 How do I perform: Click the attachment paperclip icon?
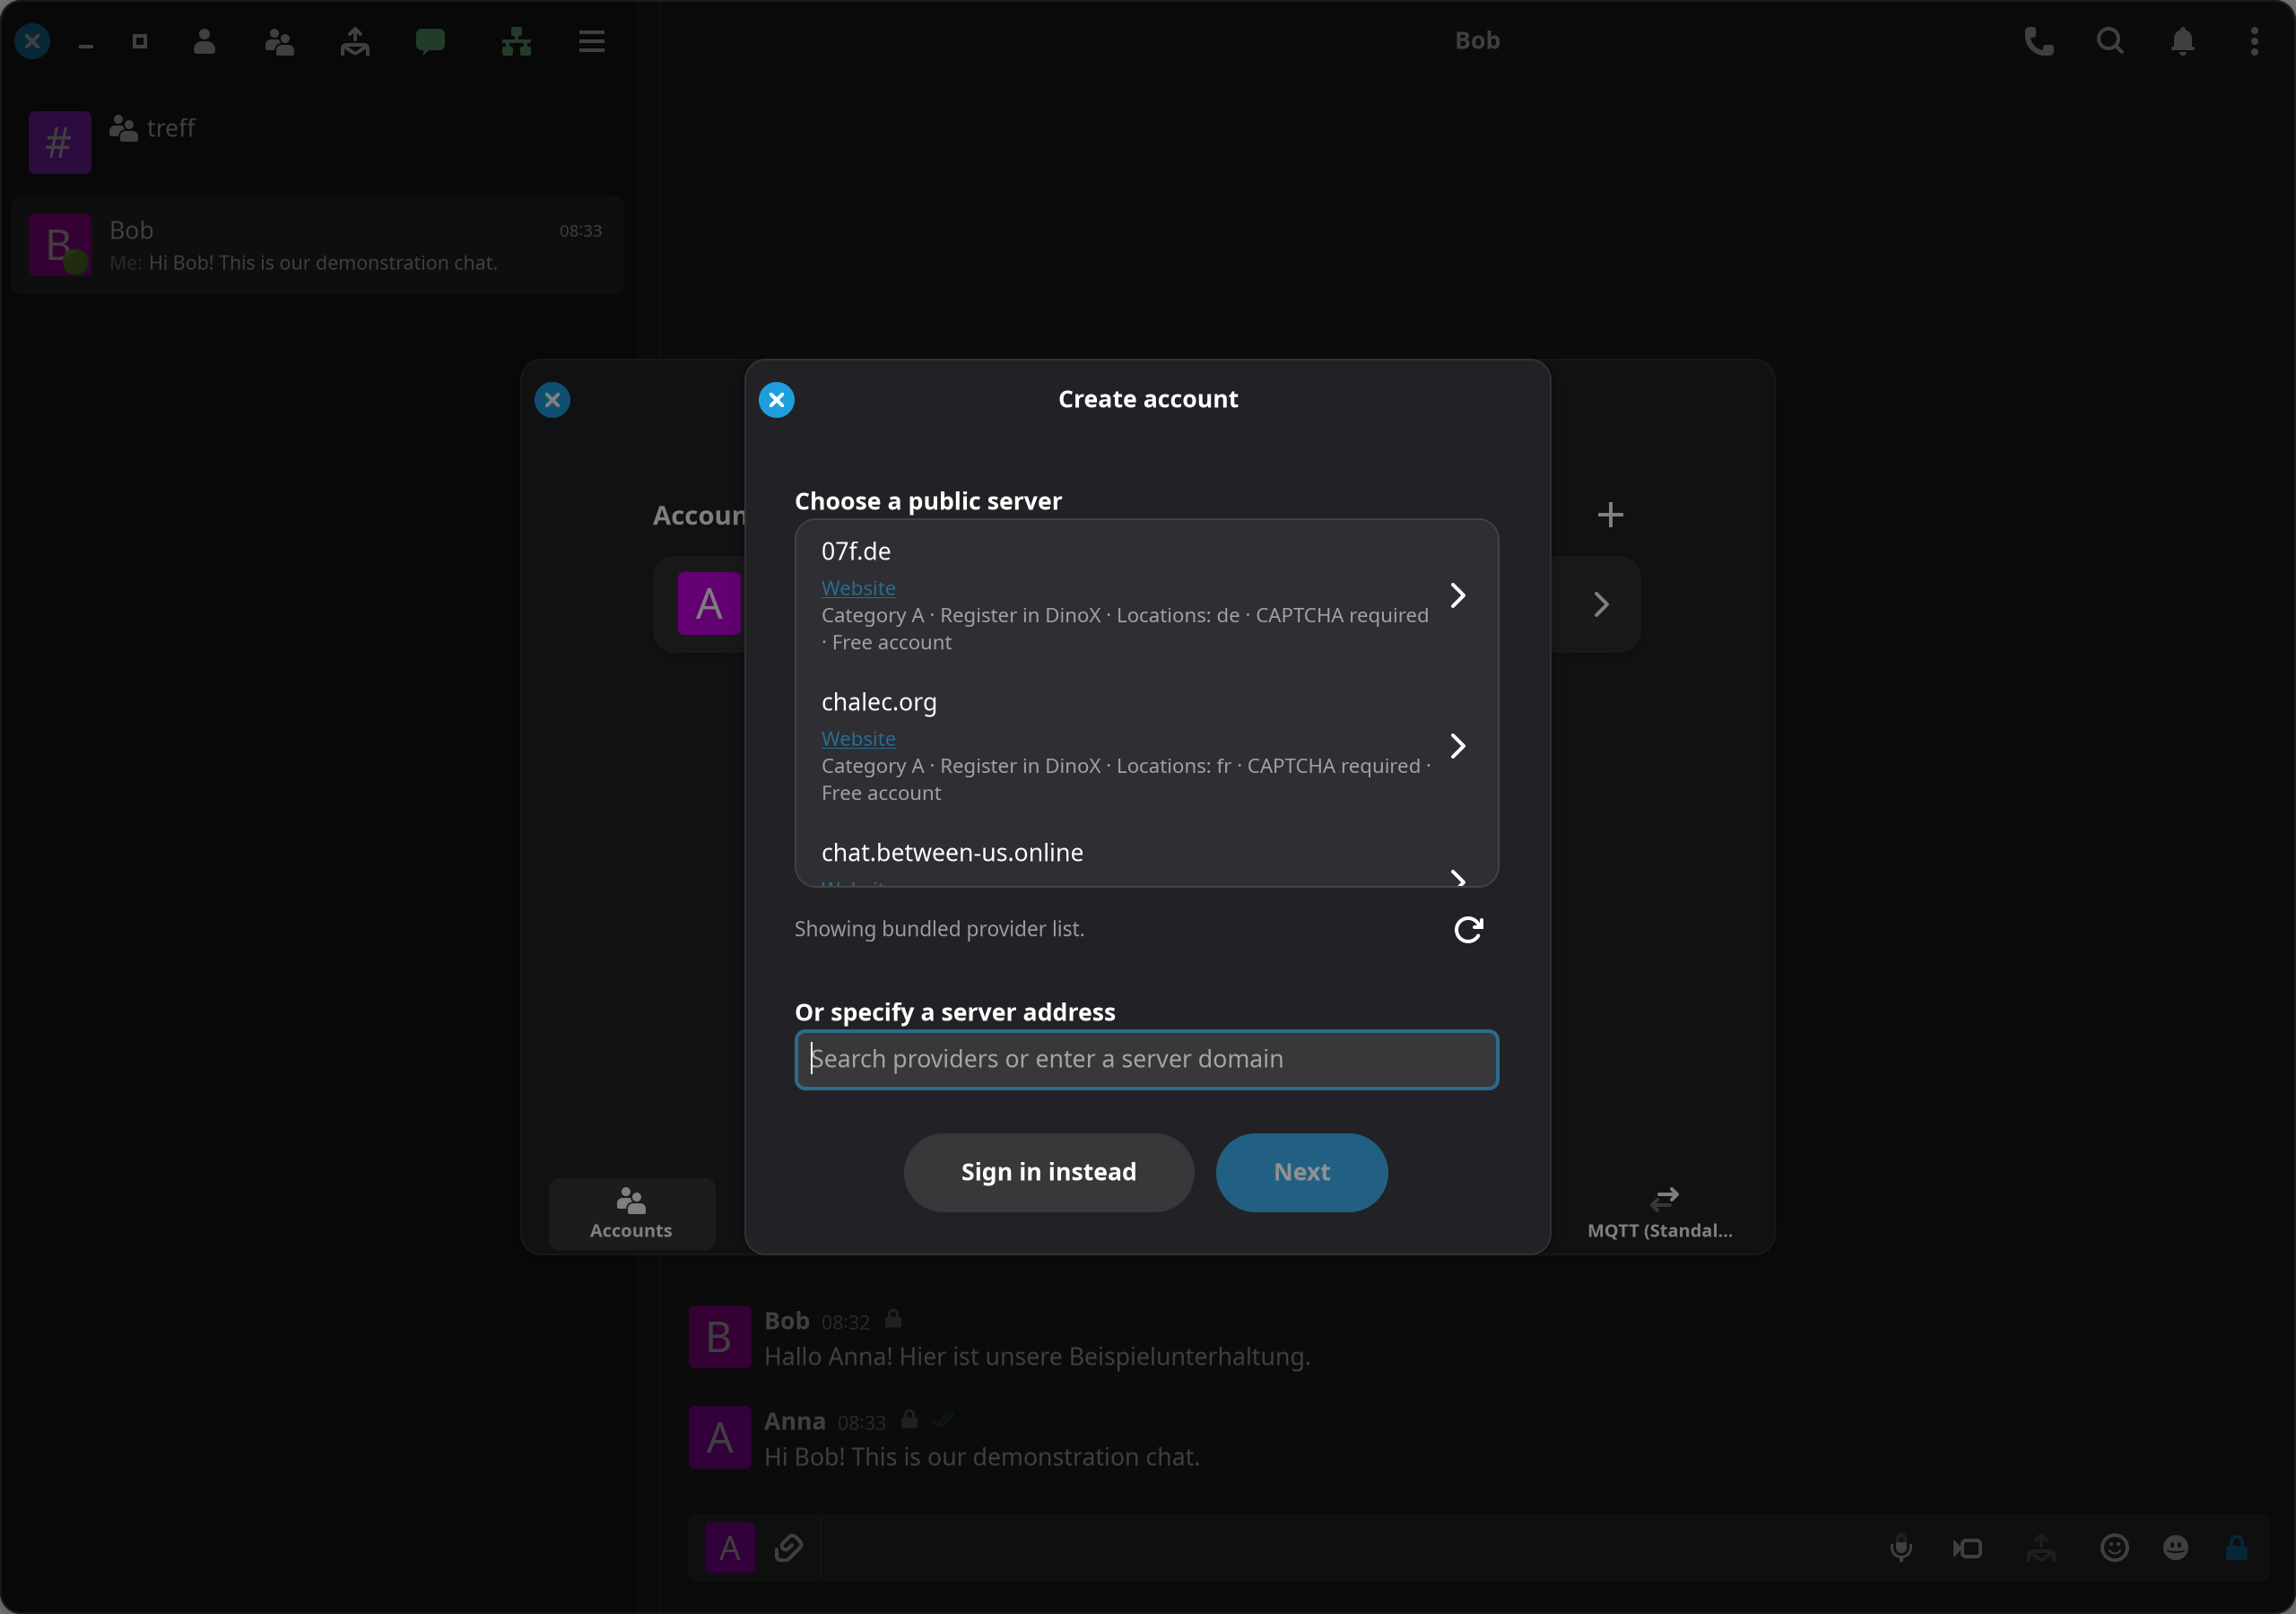[788, 1548]
